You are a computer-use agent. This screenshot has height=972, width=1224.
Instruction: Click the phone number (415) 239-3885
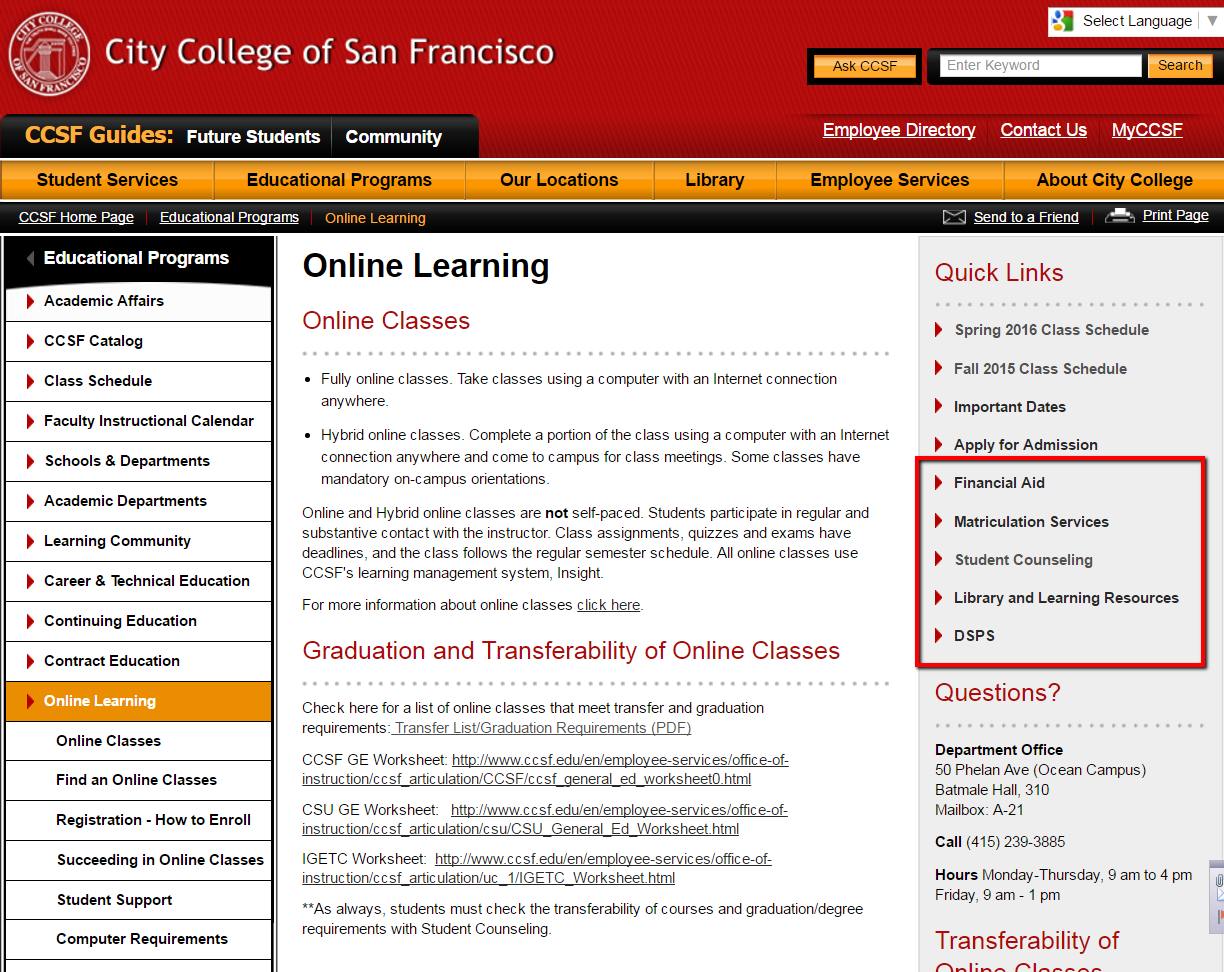1015,842
